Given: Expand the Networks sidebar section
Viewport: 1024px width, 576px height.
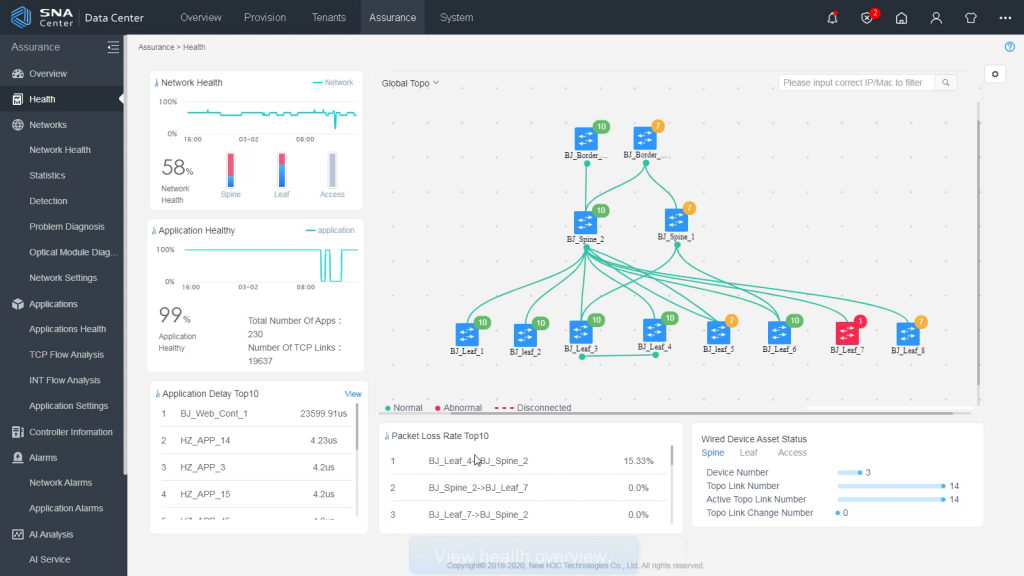Looking at the screenshot, I should coord(48,125).
